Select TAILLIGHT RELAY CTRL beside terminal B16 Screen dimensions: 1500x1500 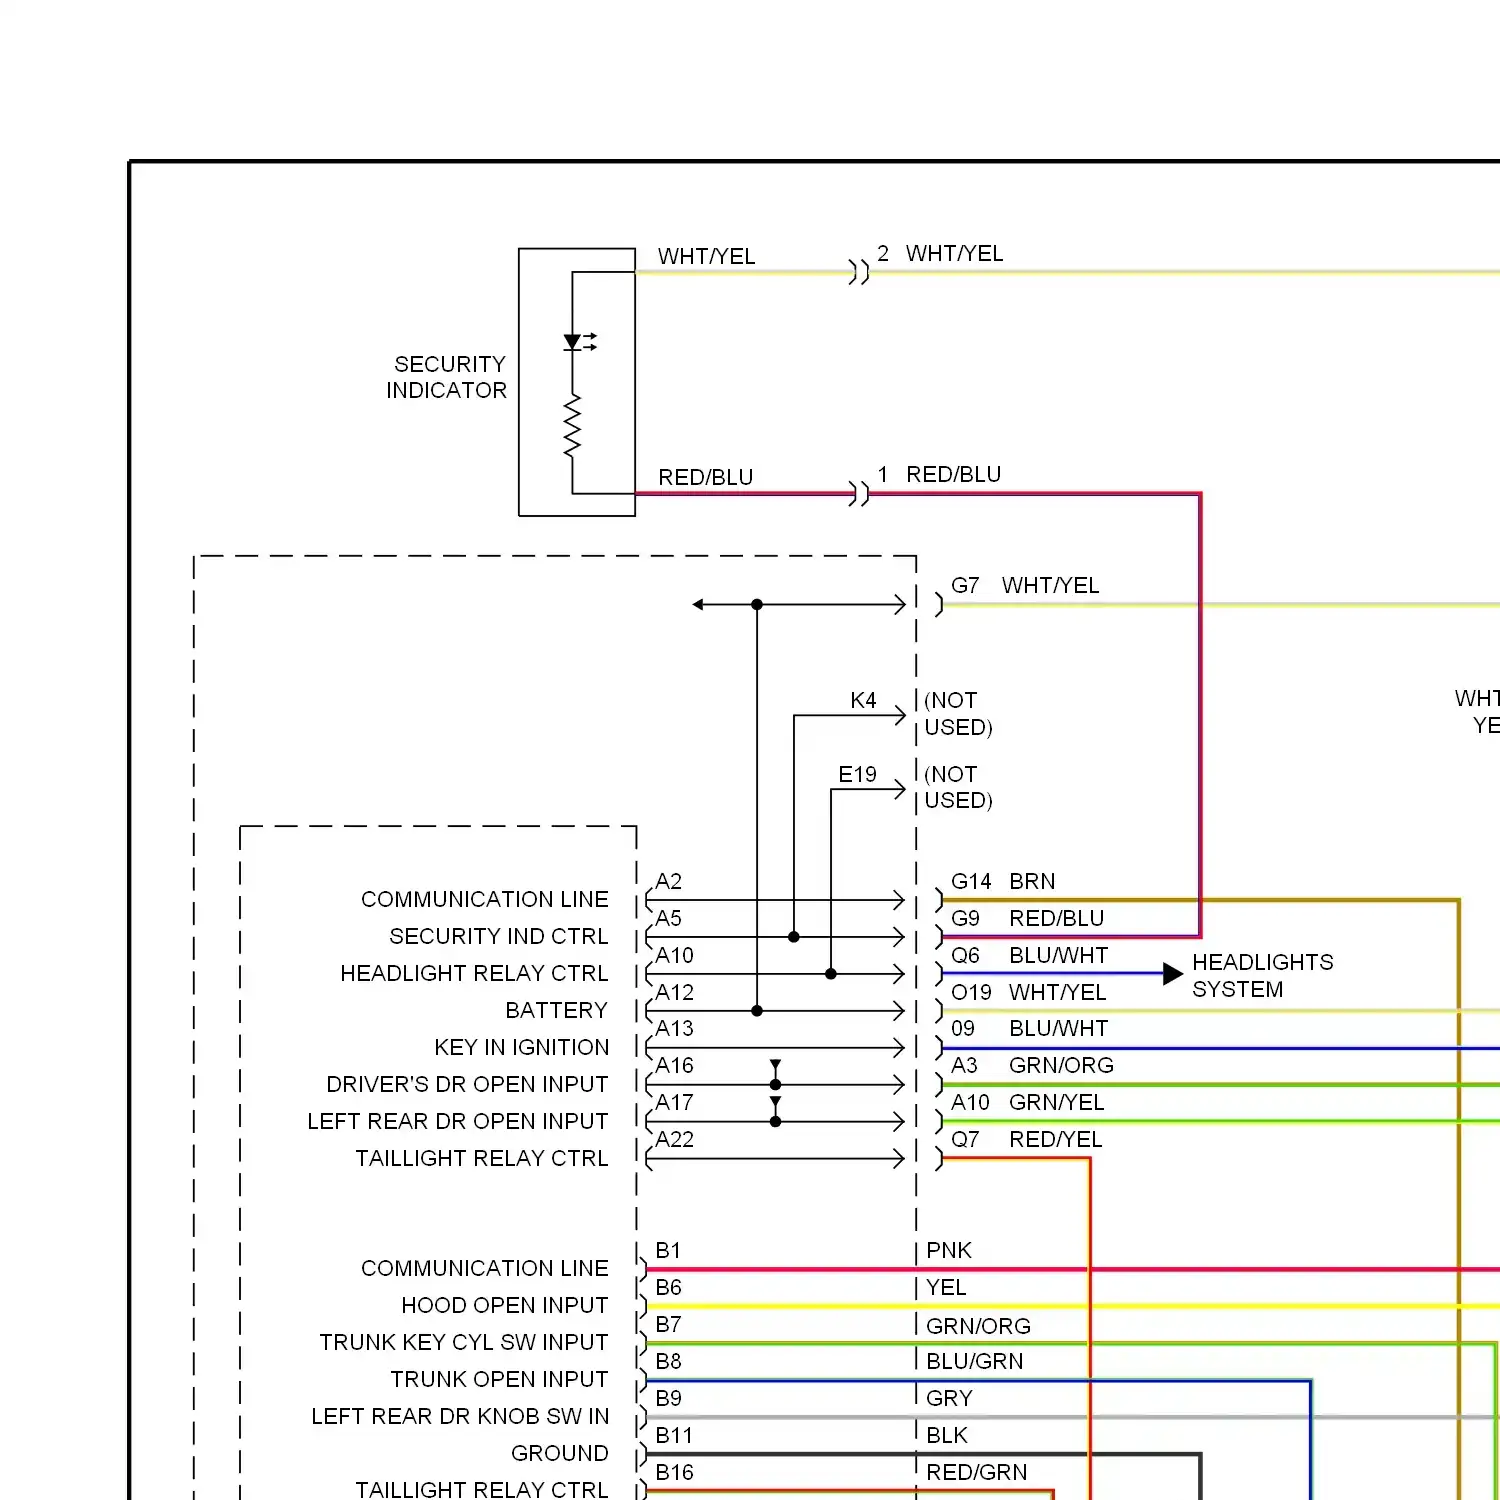point(481,1489)
